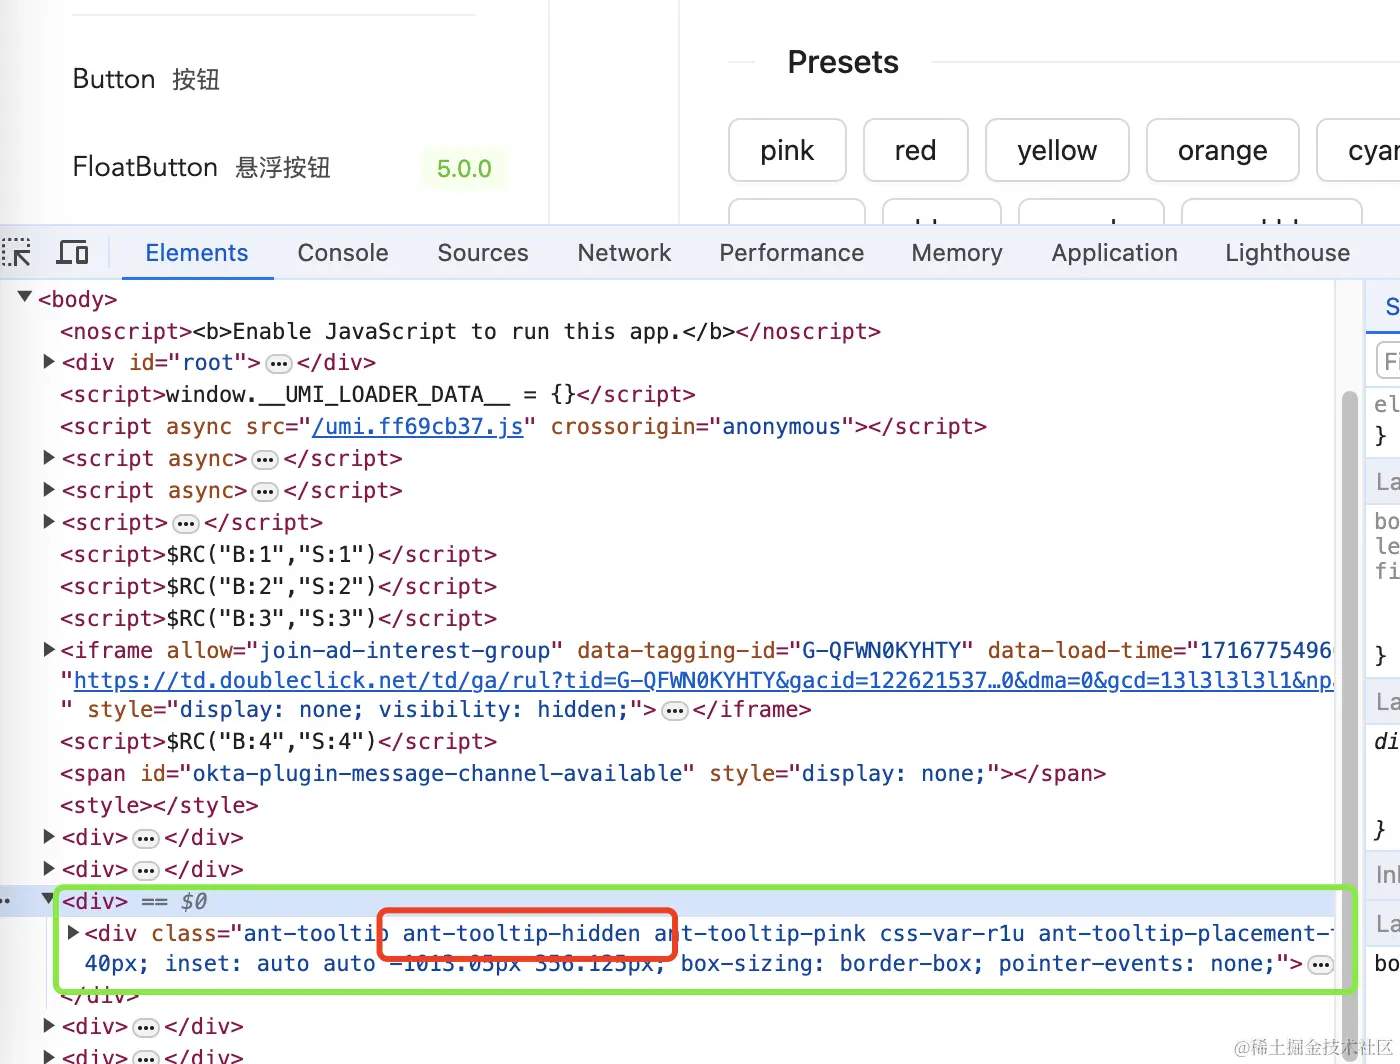This screenshot has height=1064, width=1400.
Task: Open the Button 按钮 sidebar entry
Action: tap(146, 79)
